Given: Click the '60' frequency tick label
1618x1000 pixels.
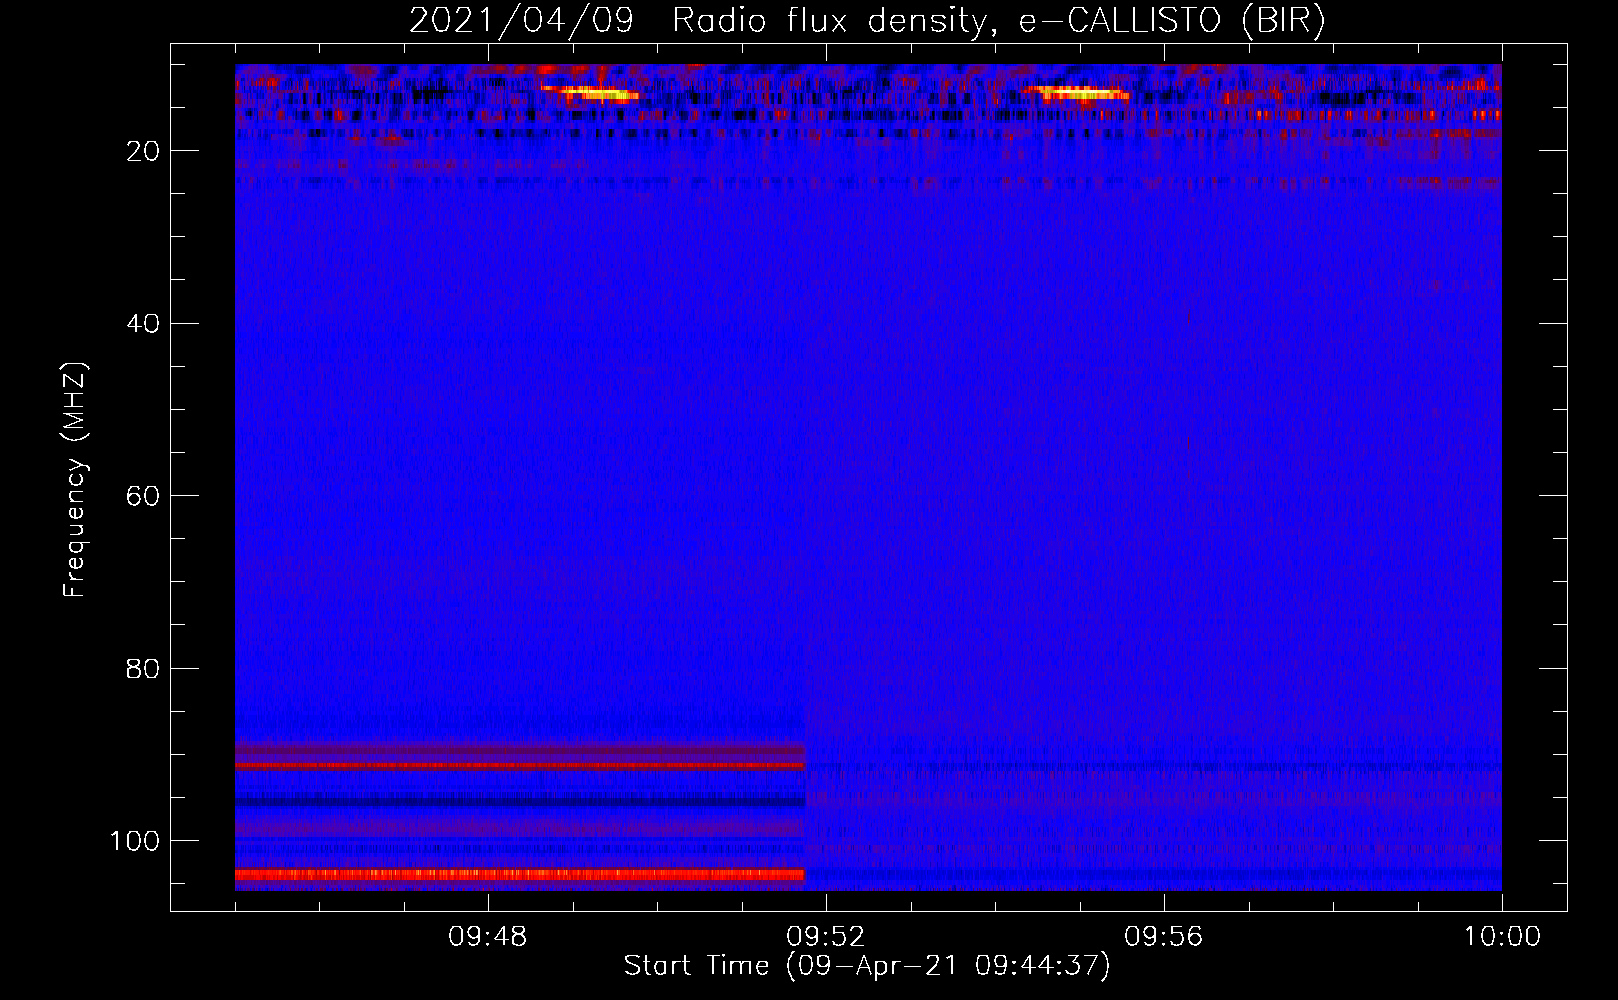Looking at the screenshot, I should (x=144, y=496).
